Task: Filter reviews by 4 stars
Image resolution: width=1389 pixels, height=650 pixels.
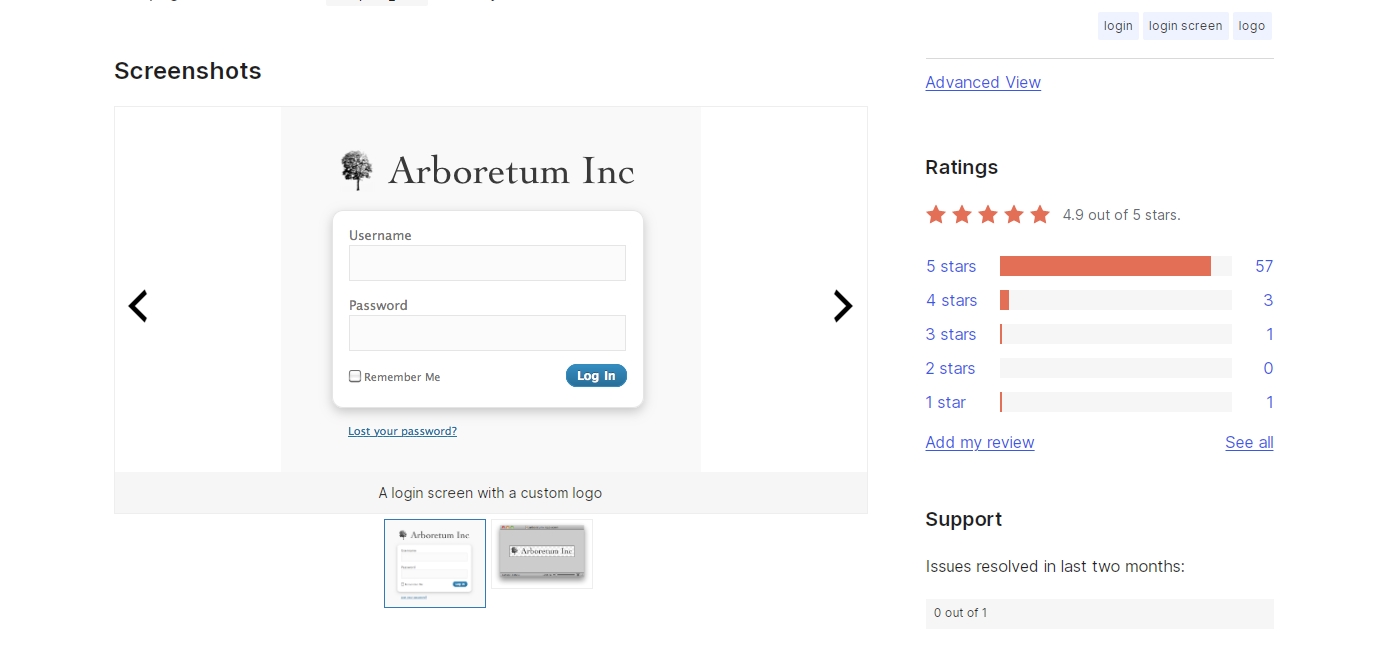Action: tap(952, 300)
